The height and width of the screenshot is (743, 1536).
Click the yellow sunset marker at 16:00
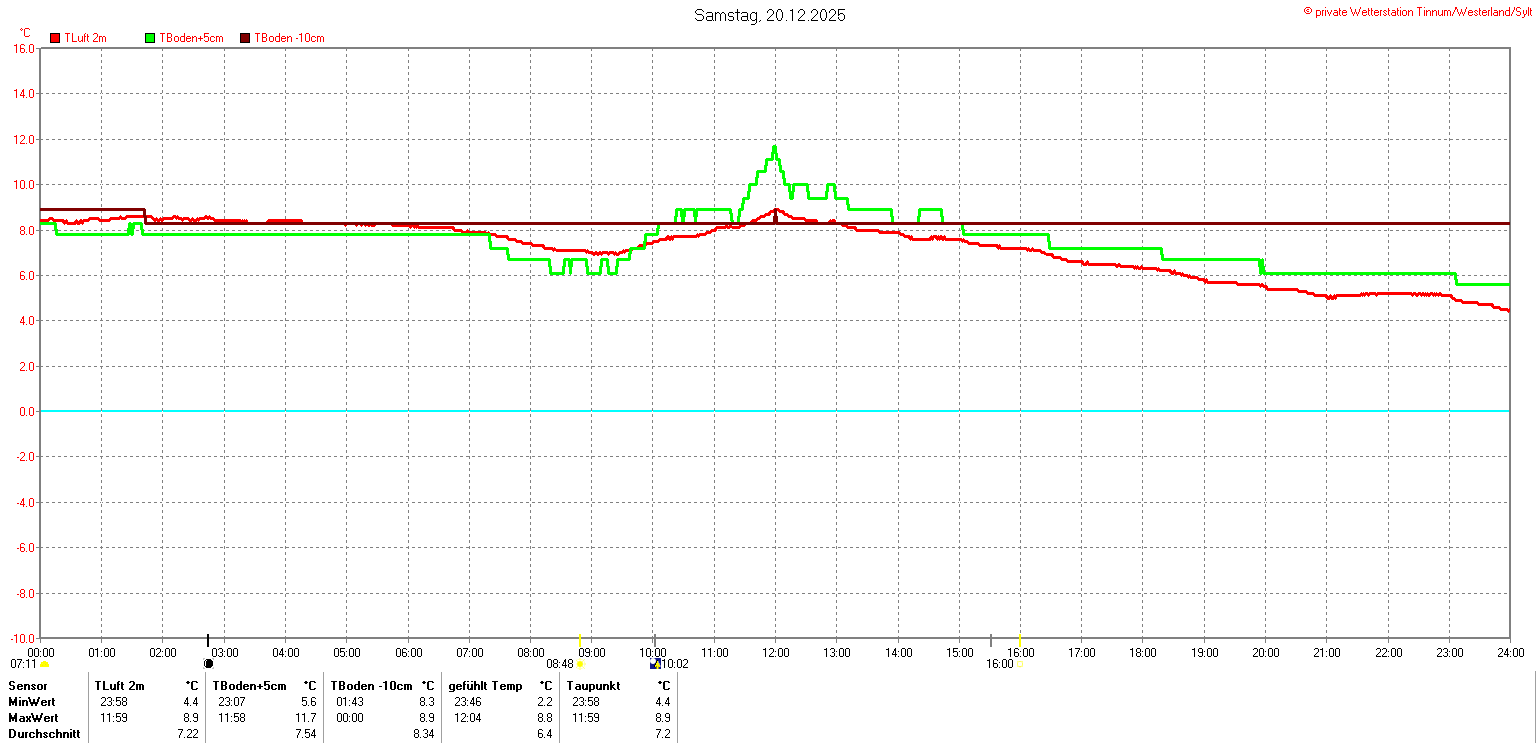pyautogui.click(x=1020, y=663)
